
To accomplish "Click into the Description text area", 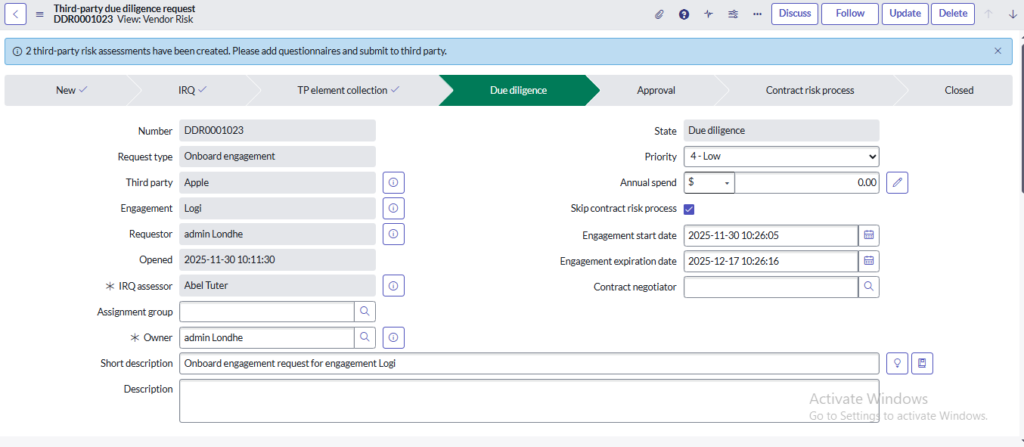I will pyautogui.click(x=529, y=400).
